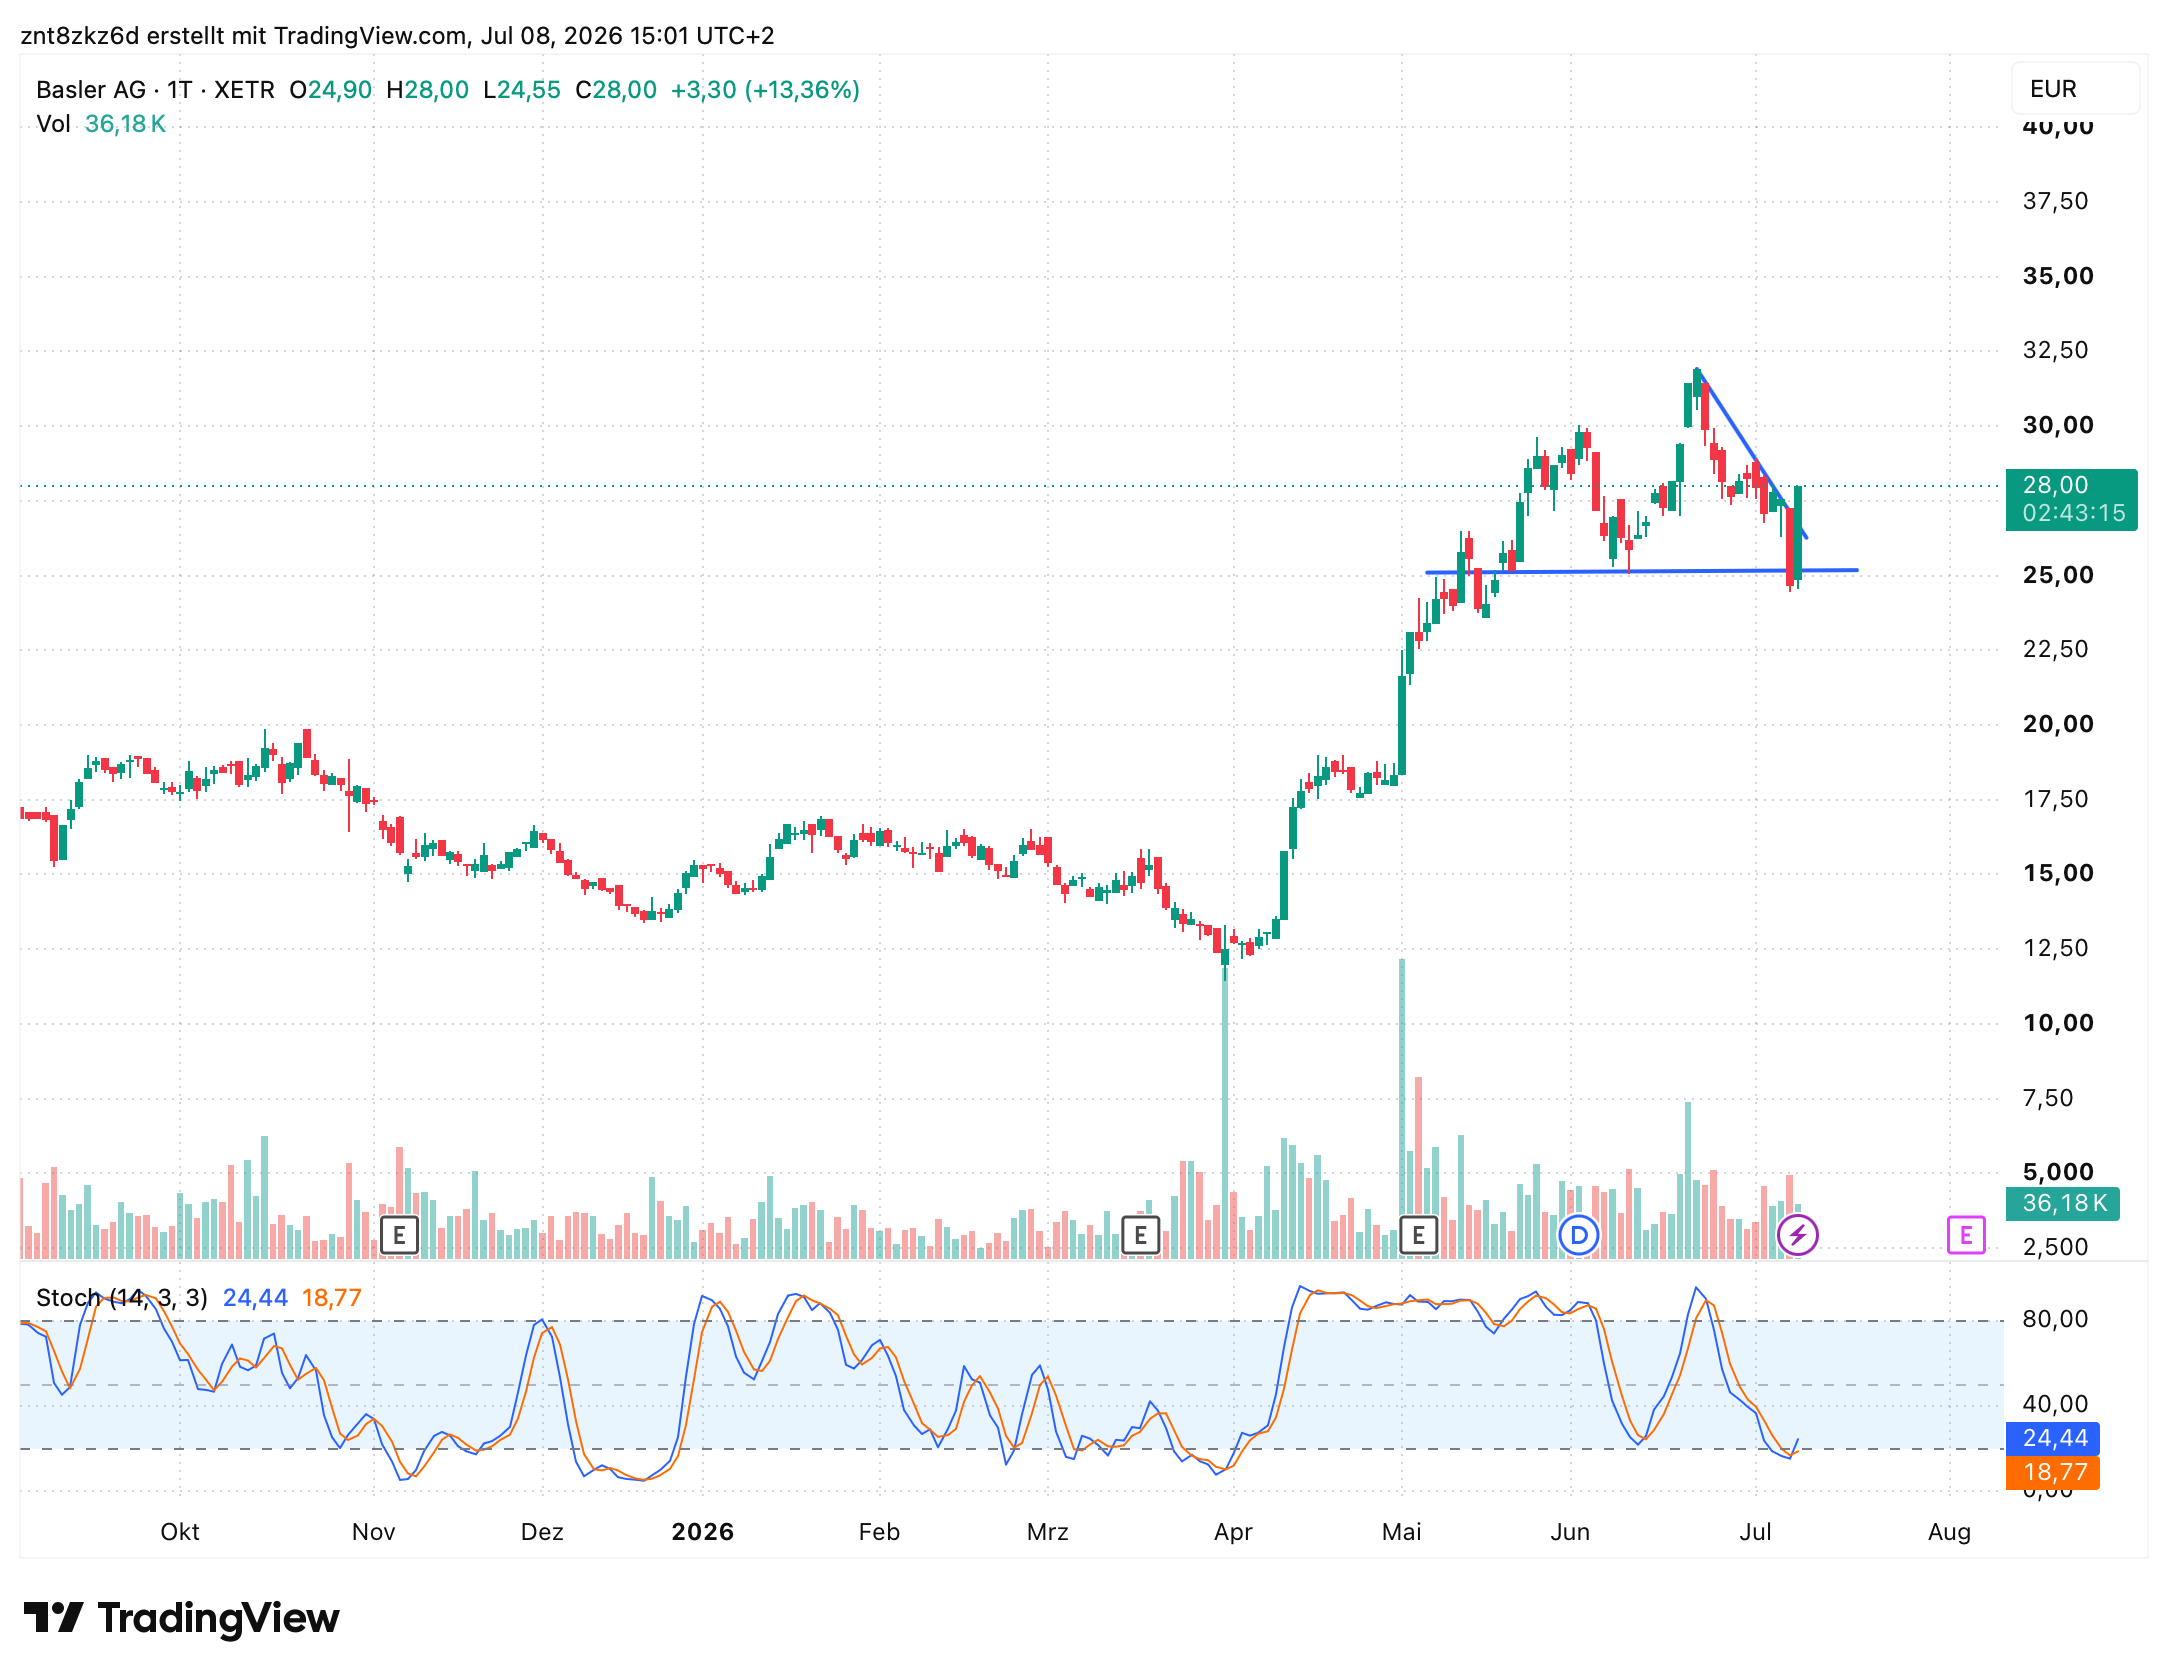Select the Stoch (14, 3, 3) indicator label

pos(122,1298)
